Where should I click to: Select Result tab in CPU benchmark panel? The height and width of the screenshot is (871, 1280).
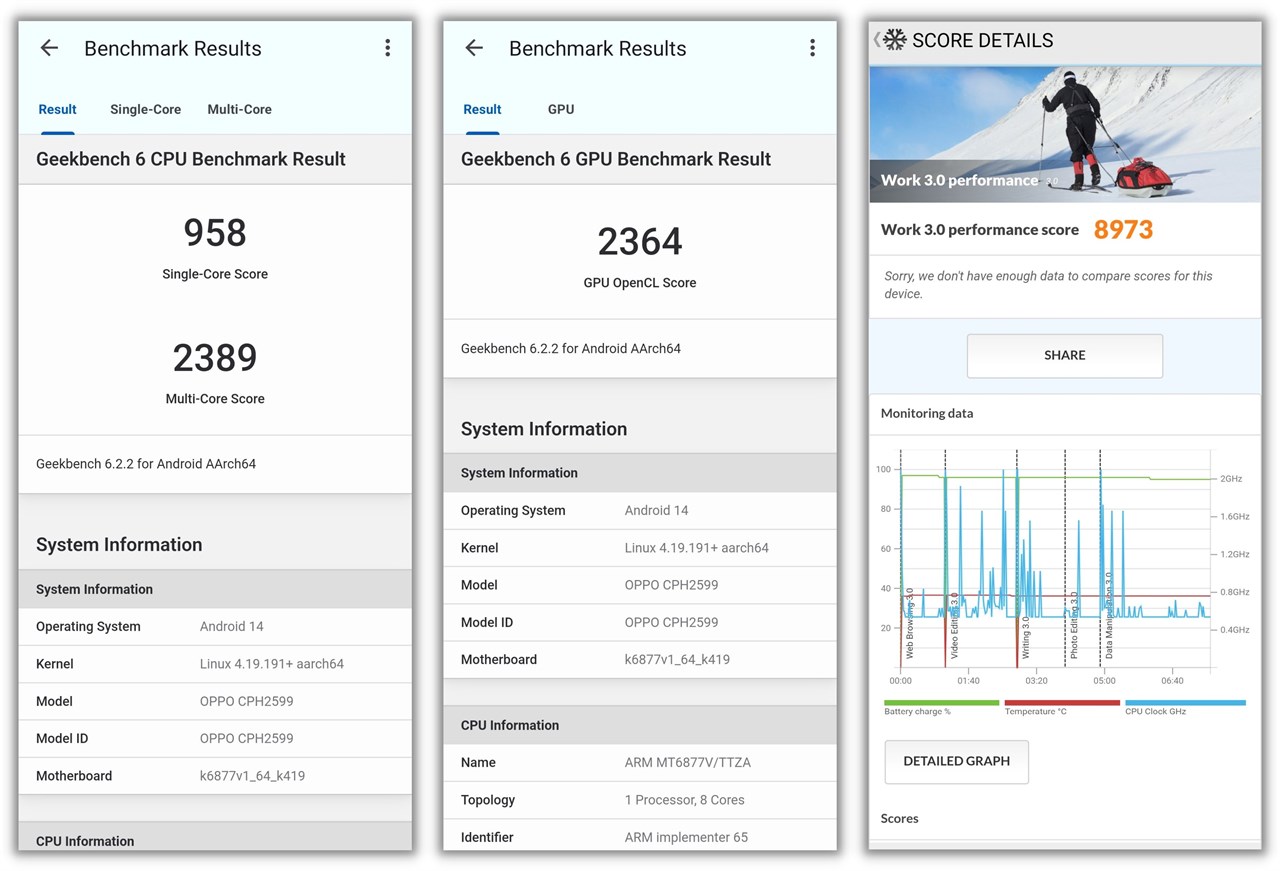(57, 110)
